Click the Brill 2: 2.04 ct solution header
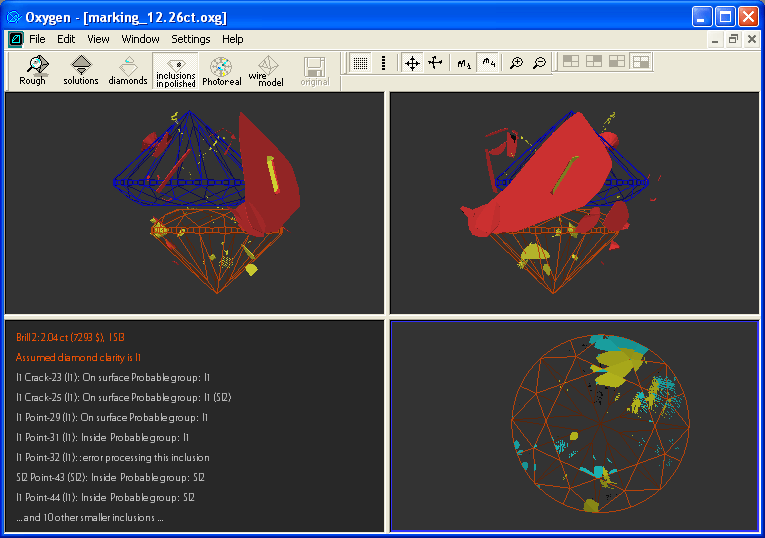Viewport: 765px width, 538px height. (x=70, y=337)
